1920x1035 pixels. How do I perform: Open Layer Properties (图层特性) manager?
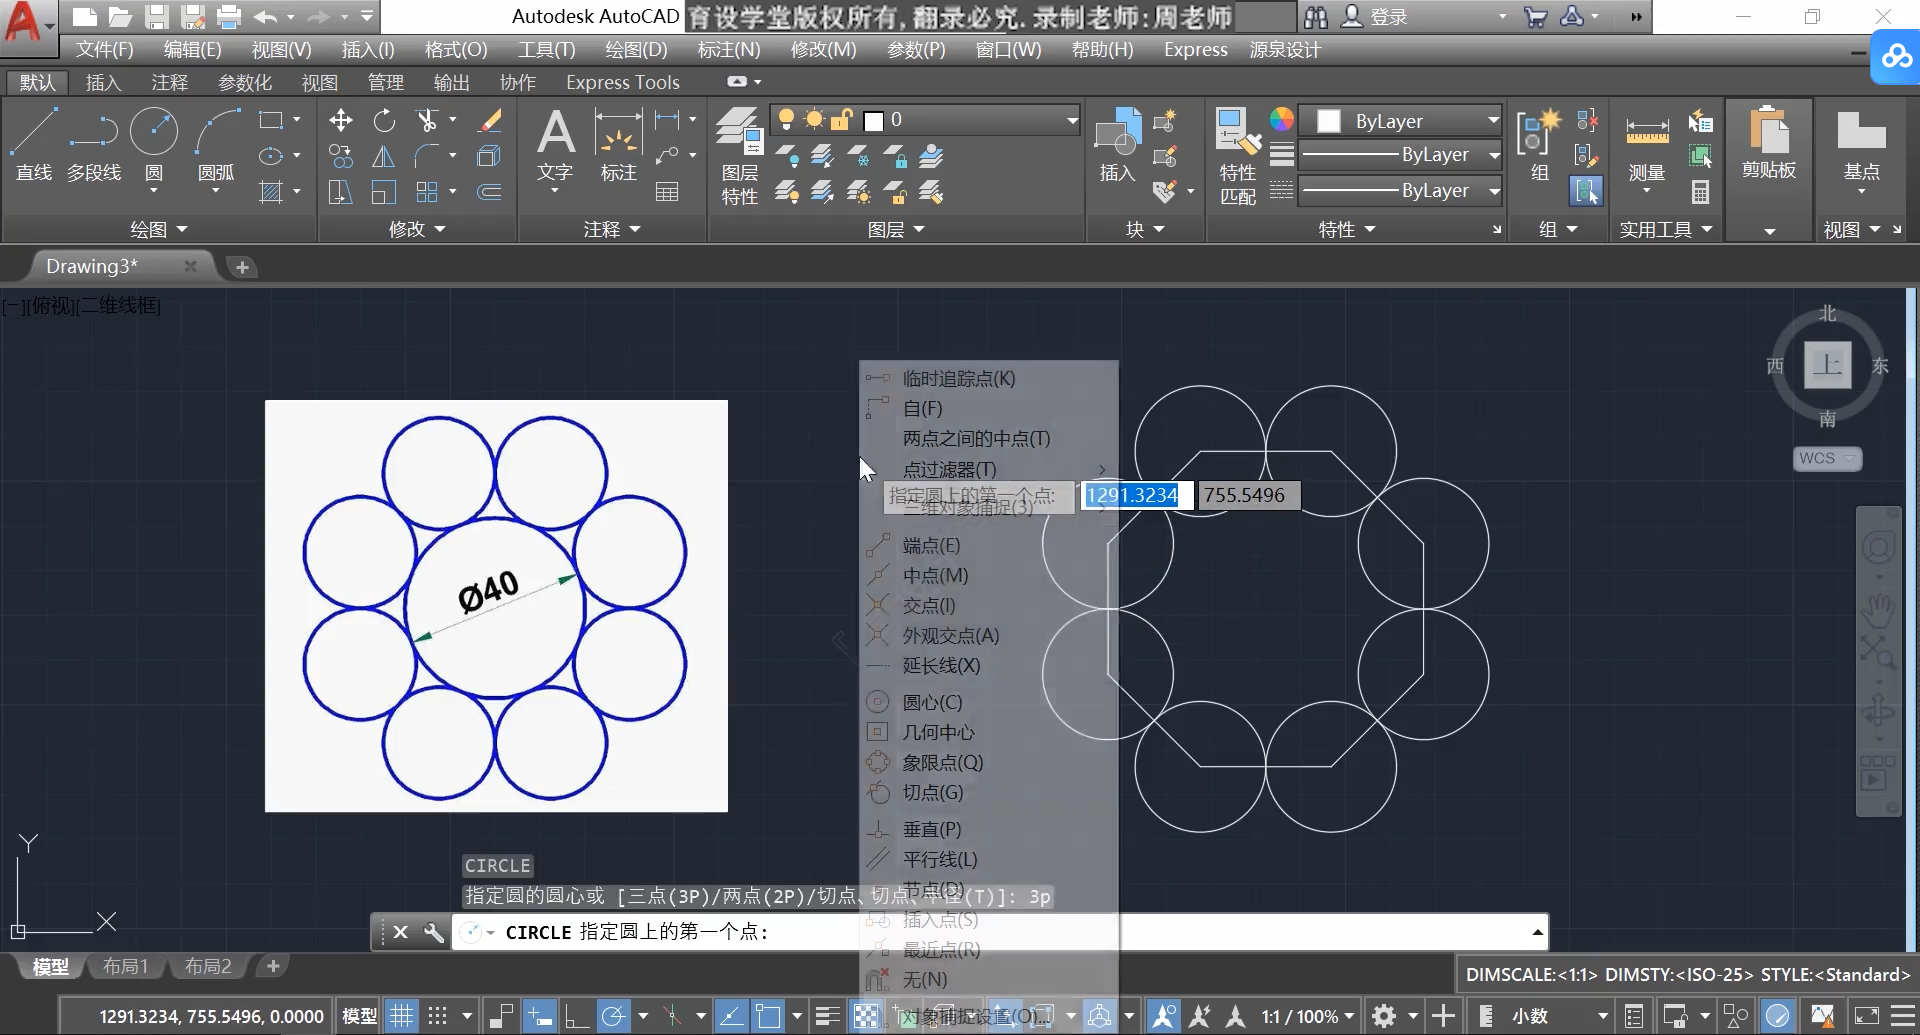point(740,156)
